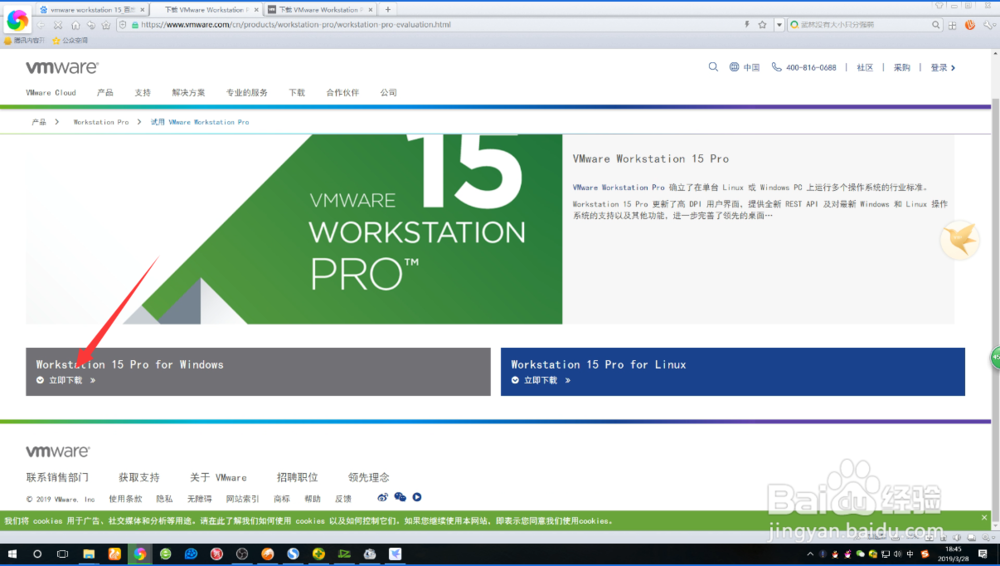Open the Windows Start menu
Image resolution: width=1000 pixels, height=566 pixels.
coord(12,554)
